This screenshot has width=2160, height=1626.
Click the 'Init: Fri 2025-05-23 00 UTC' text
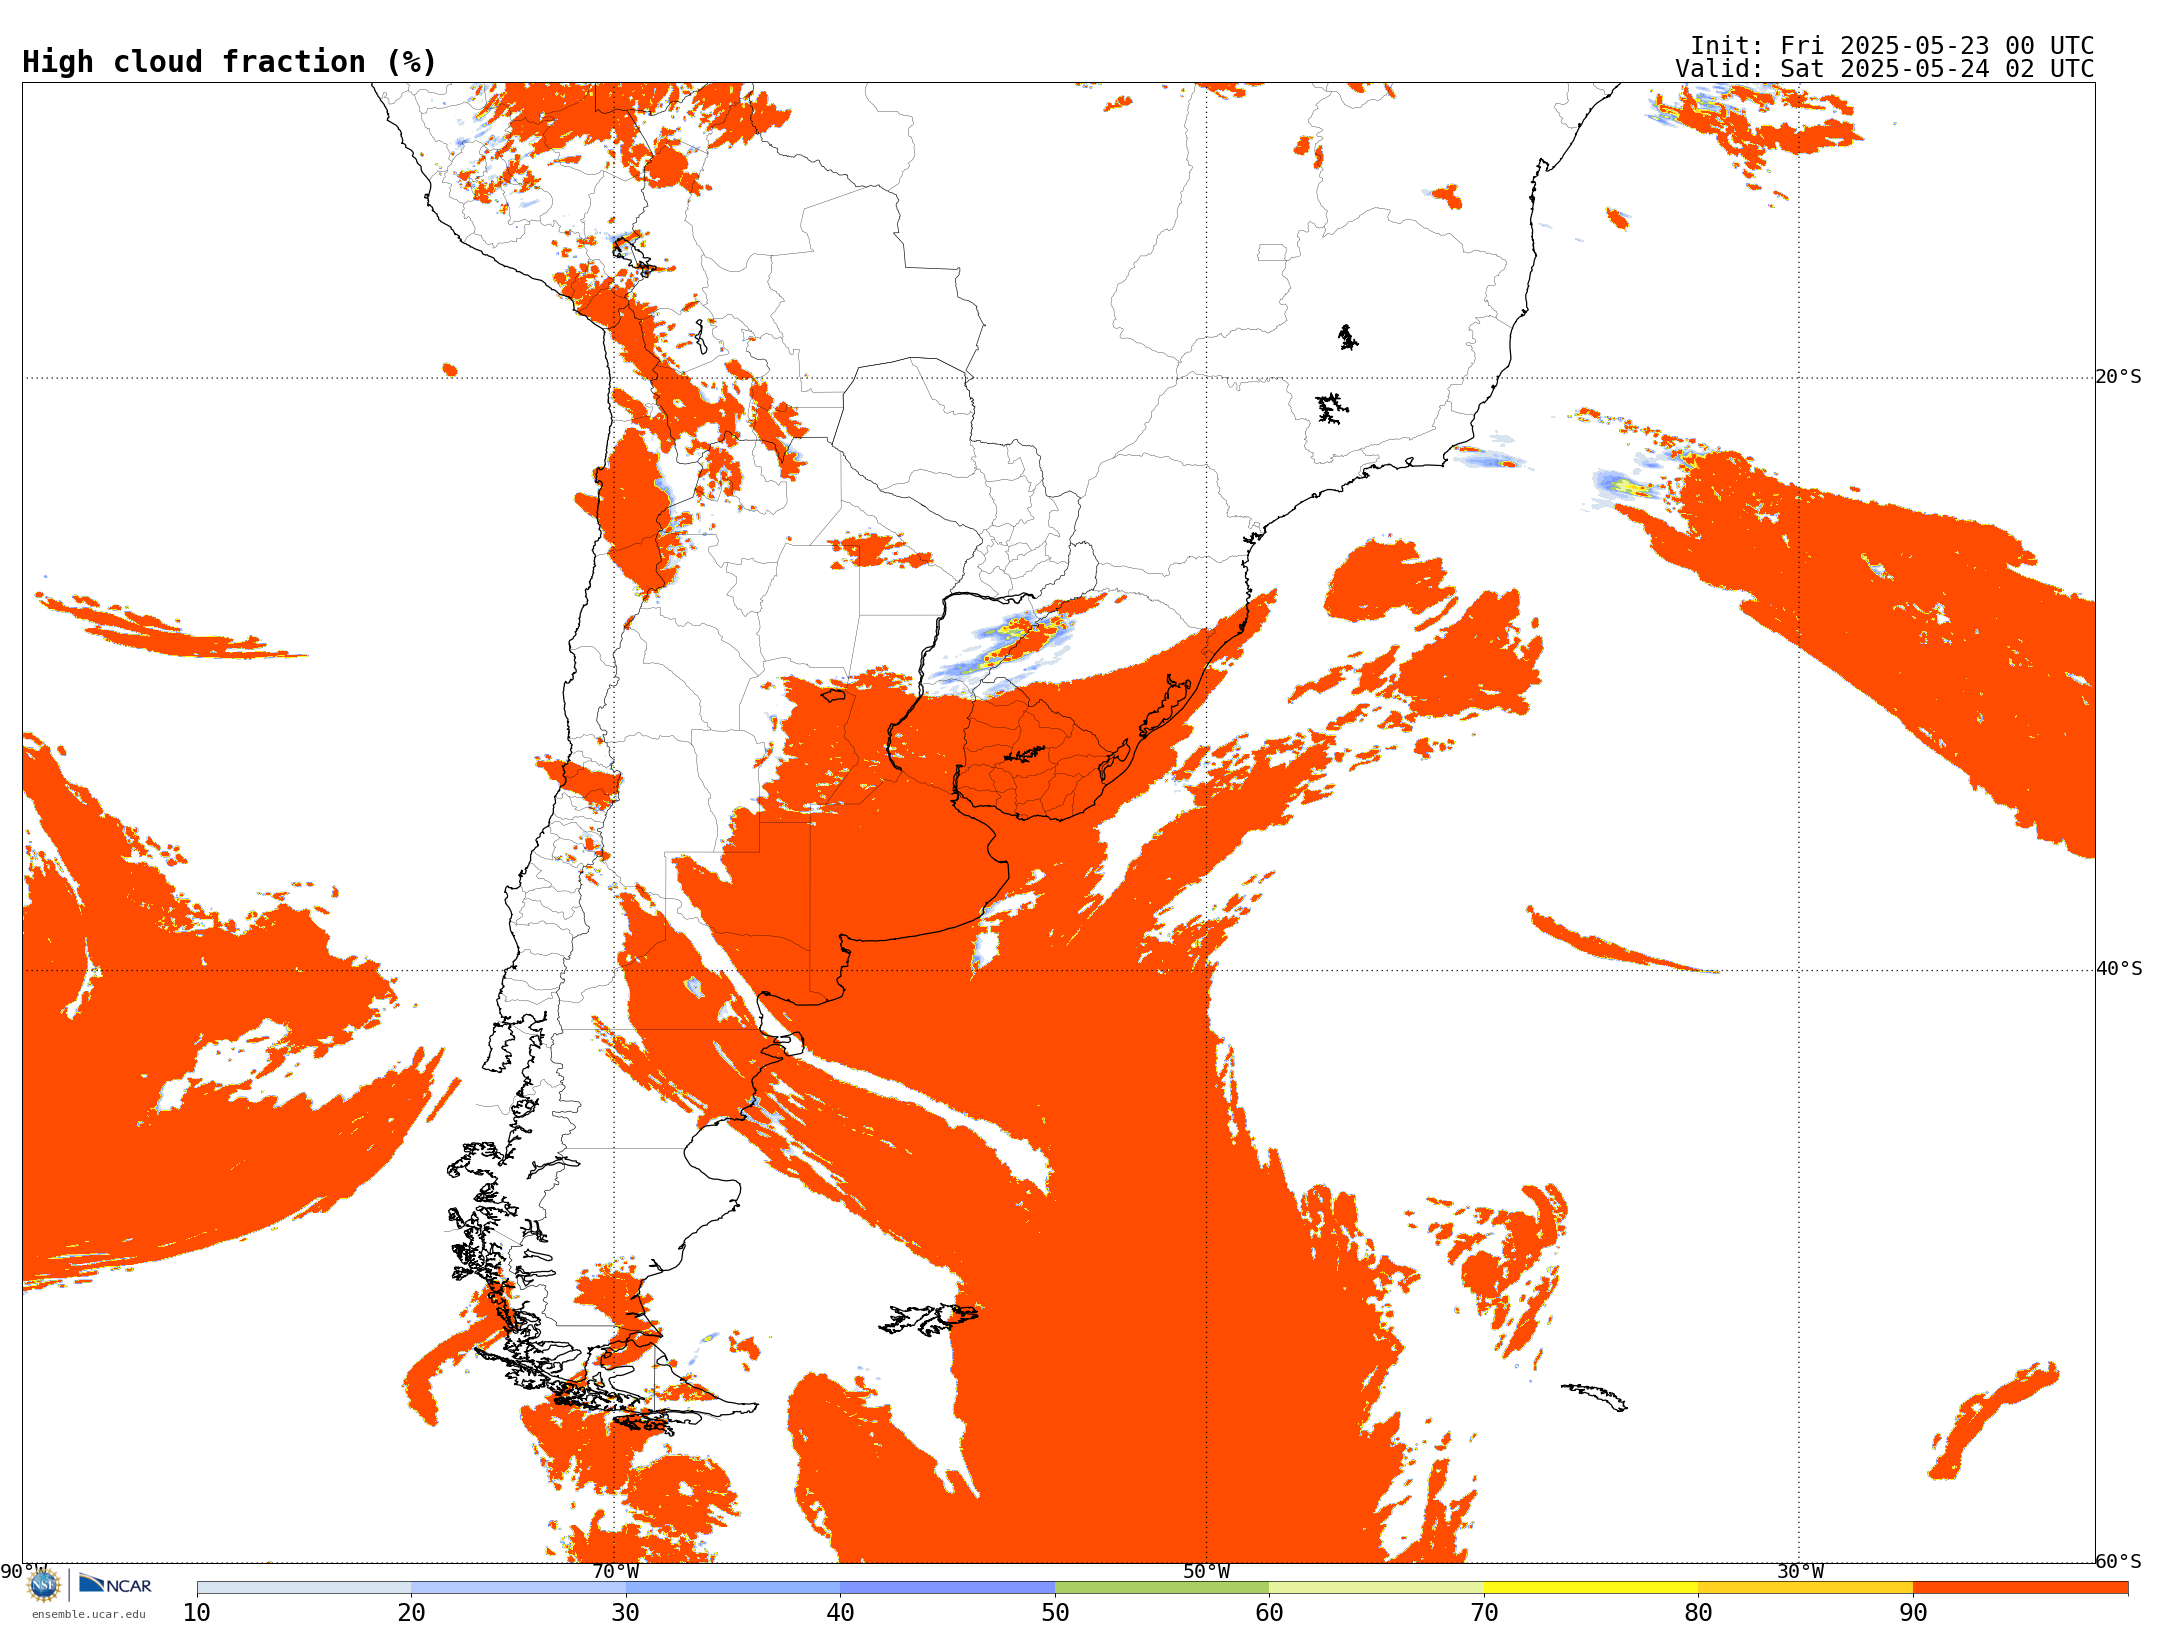tap(1892, 46)
